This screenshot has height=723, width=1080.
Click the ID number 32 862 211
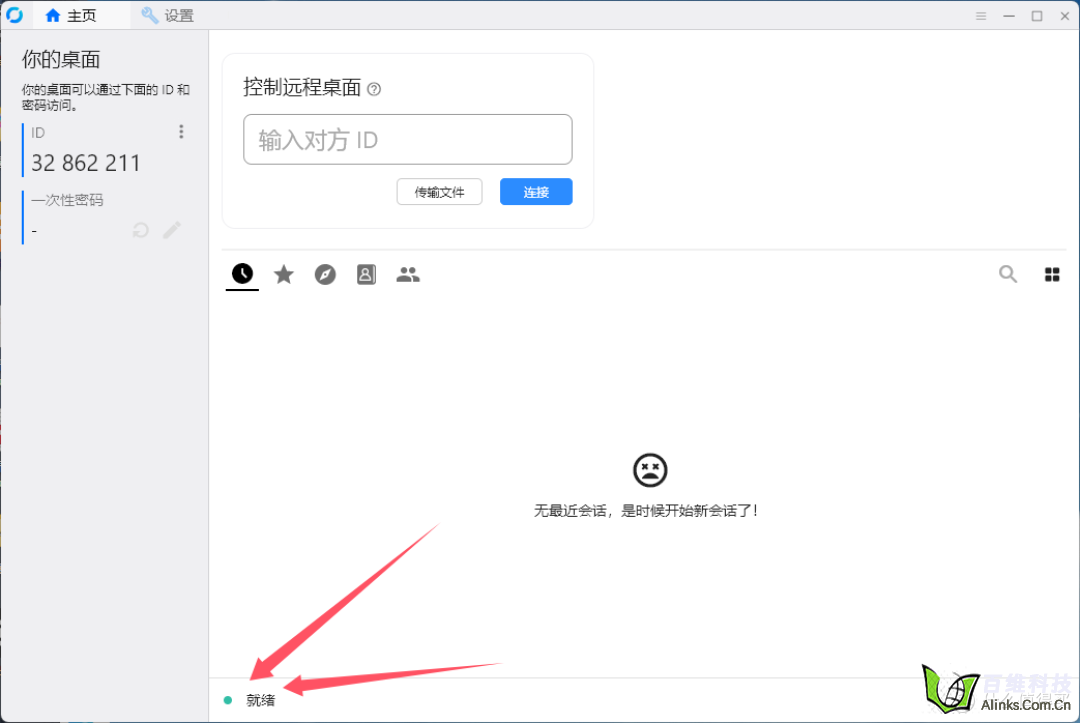tap(86, 163)
